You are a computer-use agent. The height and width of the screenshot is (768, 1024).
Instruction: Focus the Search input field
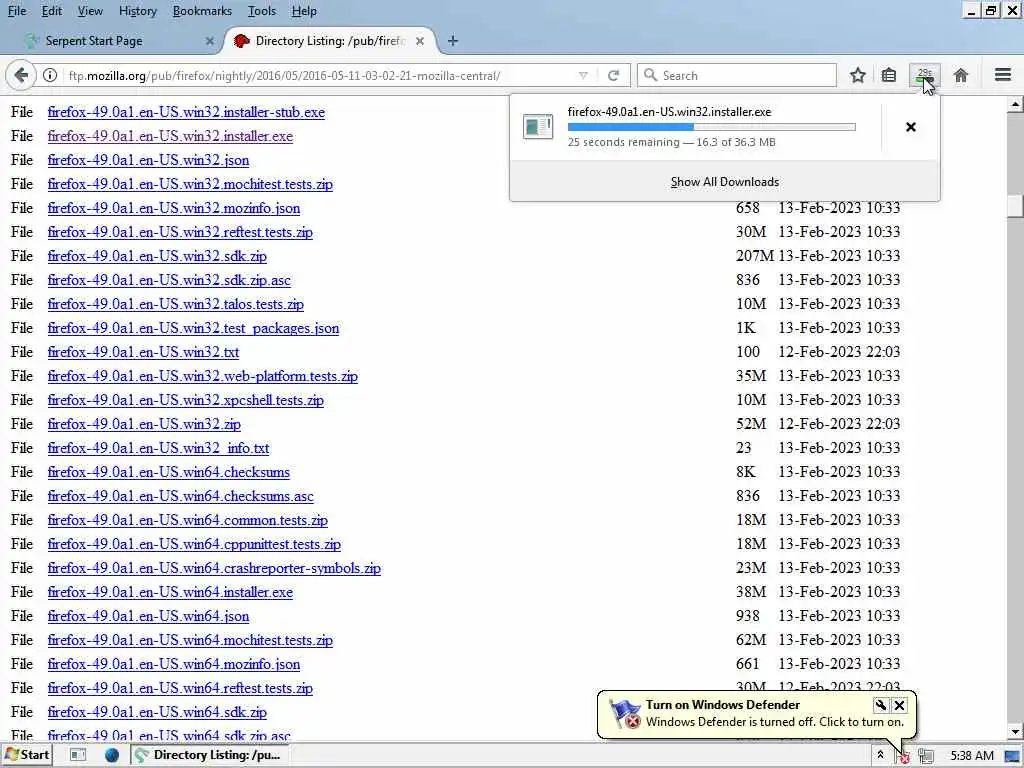(x=737, y=76)
